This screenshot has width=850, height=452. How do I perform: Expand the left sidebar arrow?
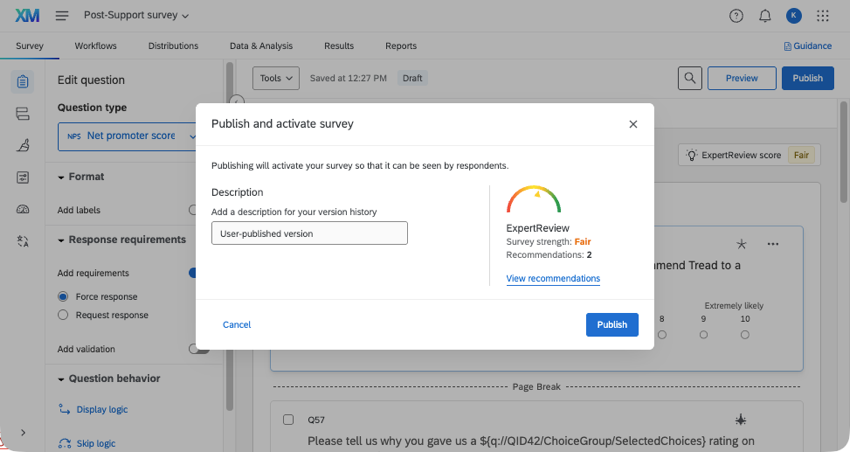(x=23, y=432)
